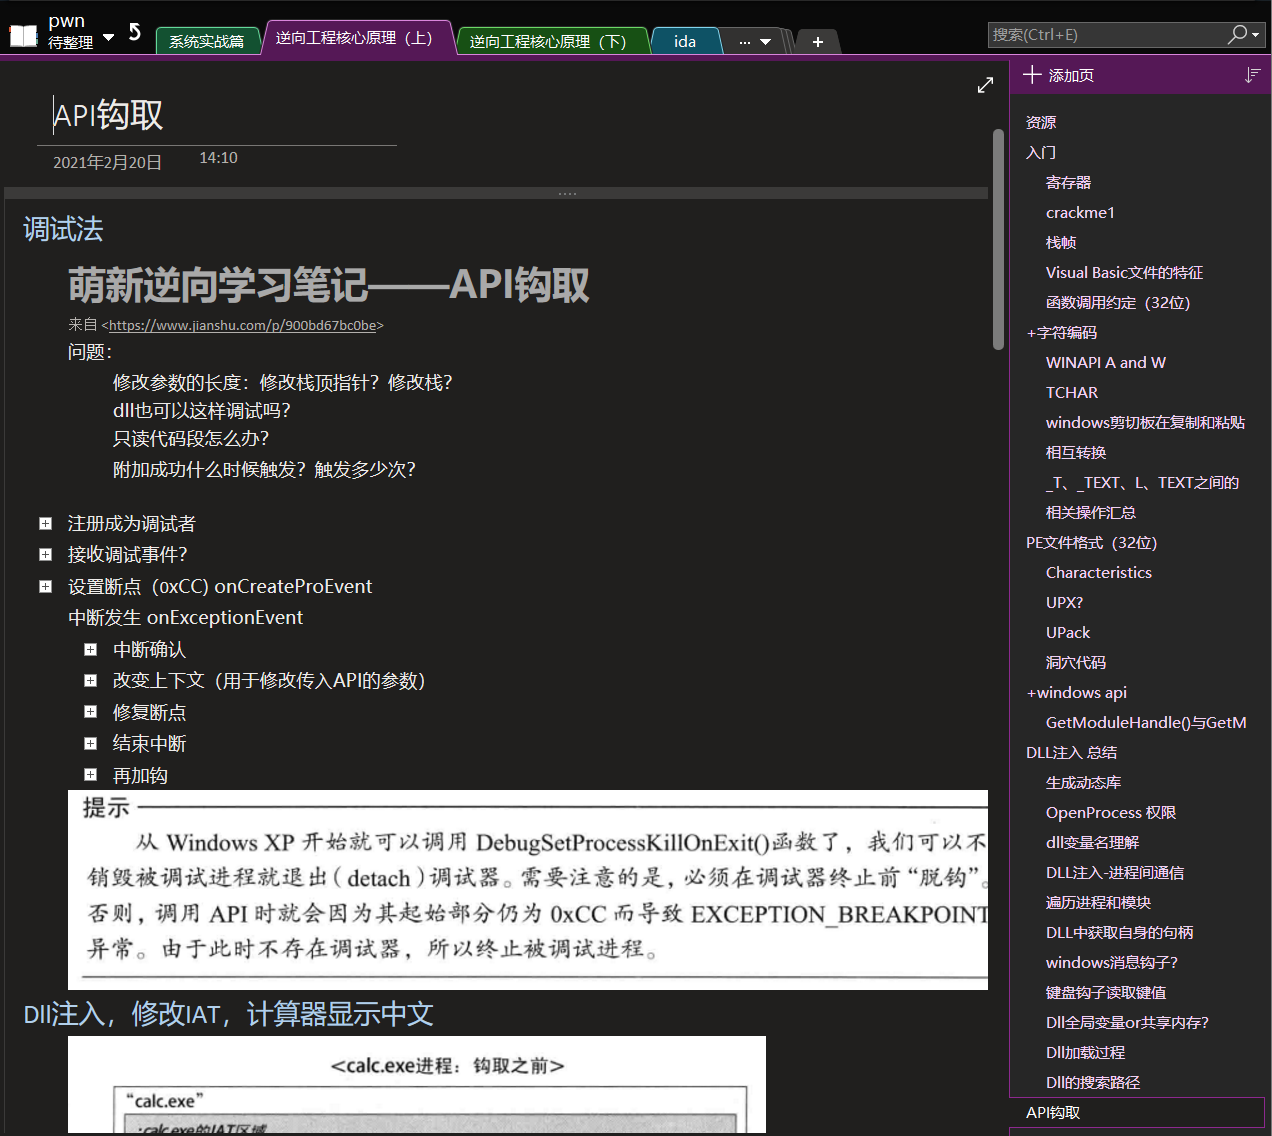Expand the 结束中断 outline item
The image size is (1272, 1136).
[x=90, y=744]
